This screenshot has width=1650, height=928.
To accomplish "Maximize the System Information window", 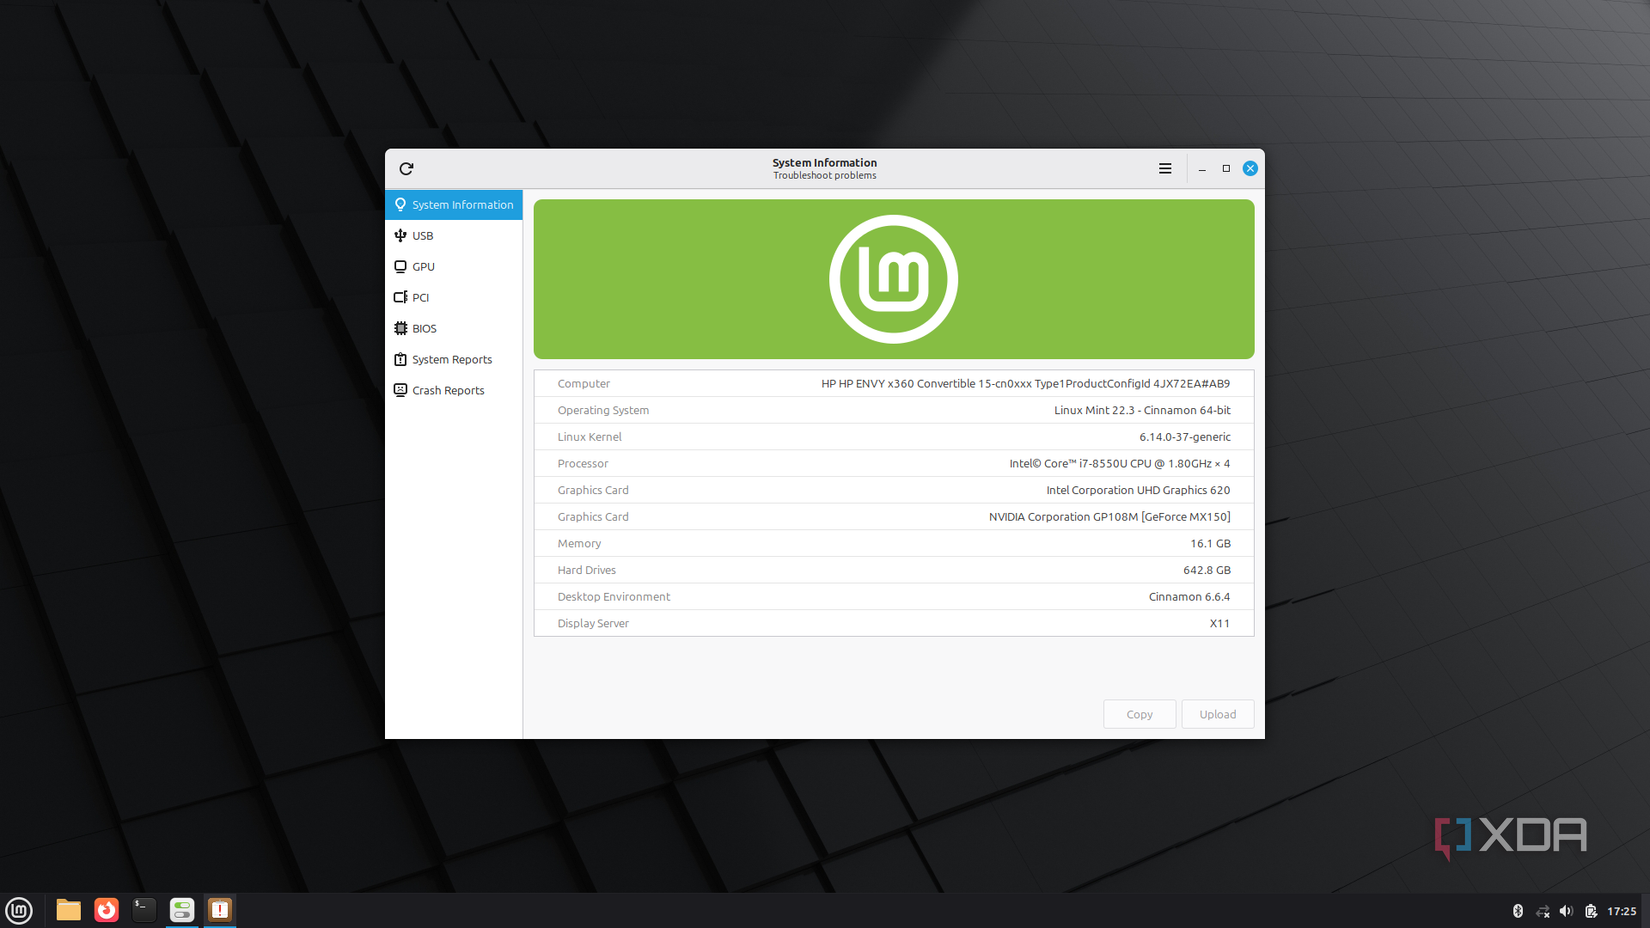I will (x=1226, y=169).
